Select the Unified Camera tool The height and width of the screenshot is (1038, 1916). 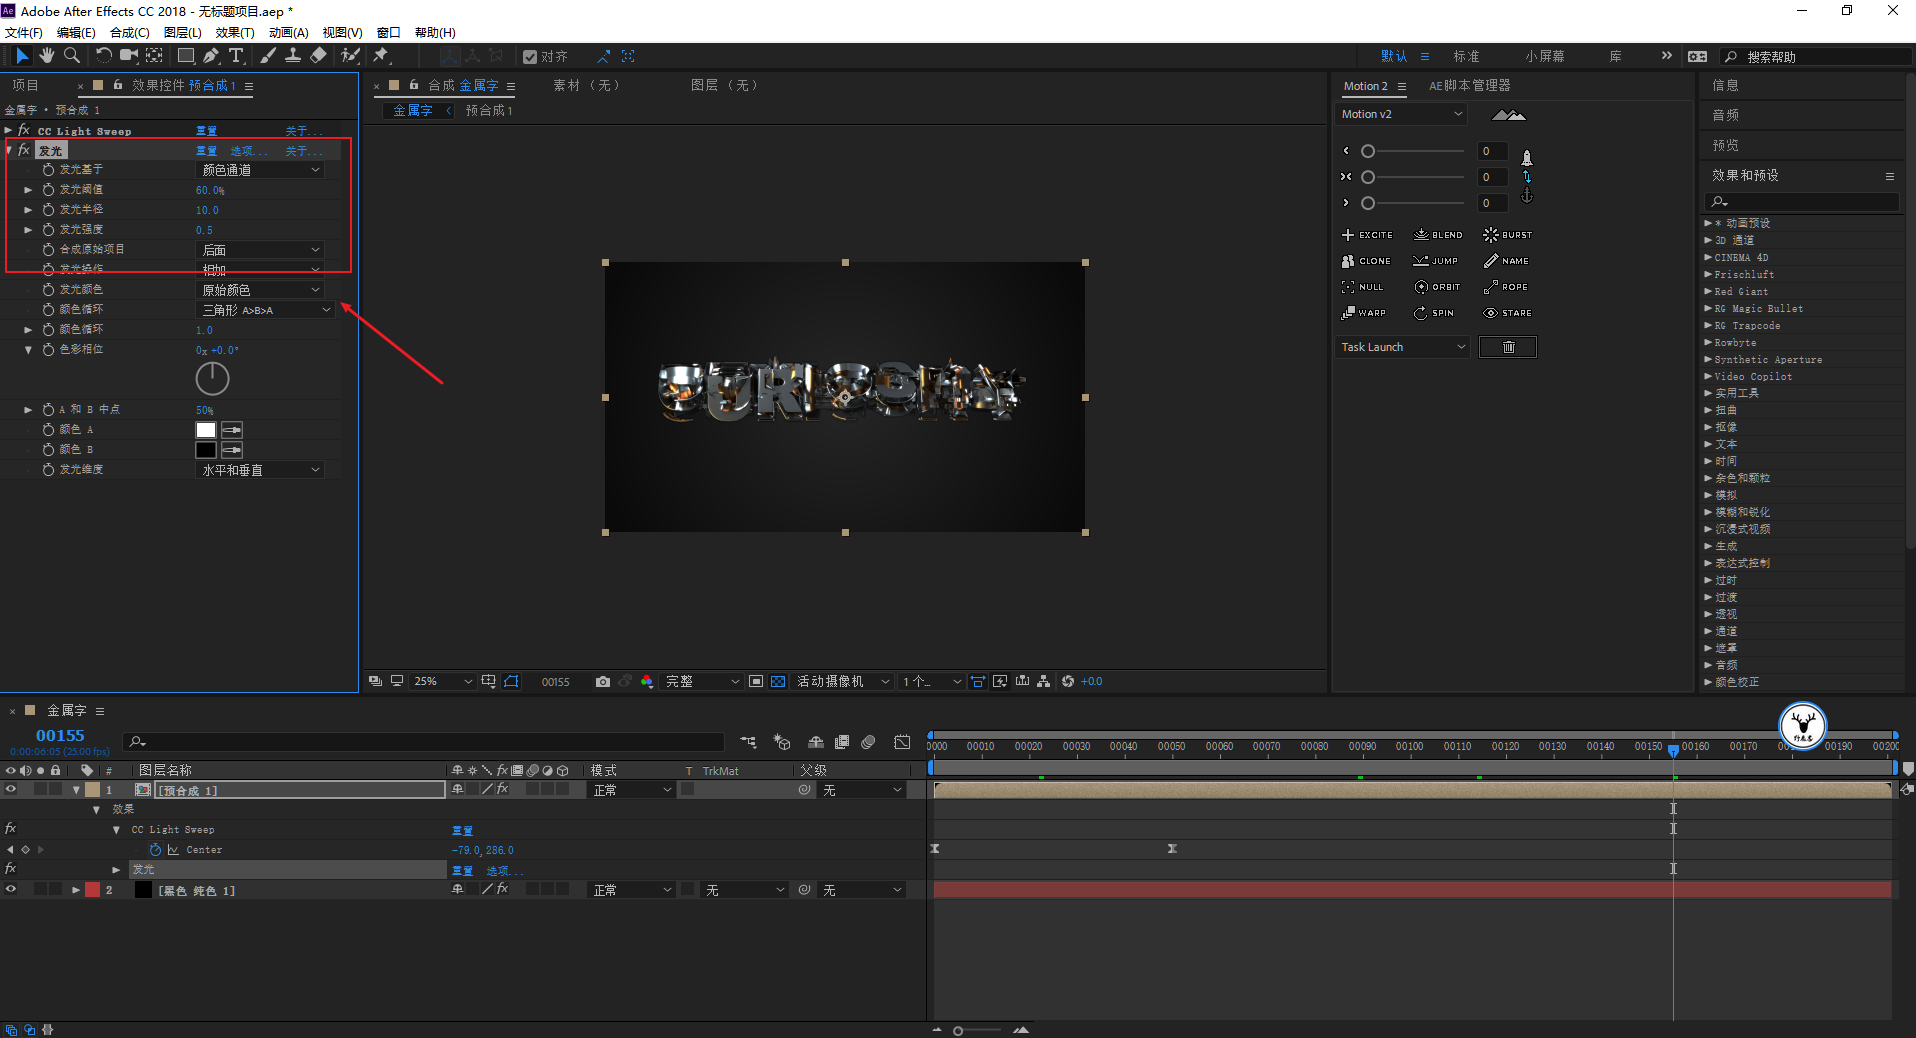(x=129, y=56)
